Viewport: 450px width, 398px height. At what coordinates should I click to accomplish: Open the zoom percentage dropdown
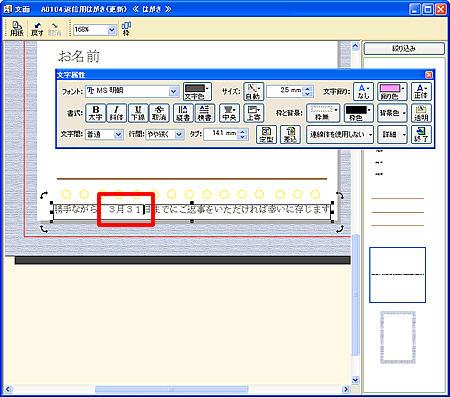coord(112,30)
